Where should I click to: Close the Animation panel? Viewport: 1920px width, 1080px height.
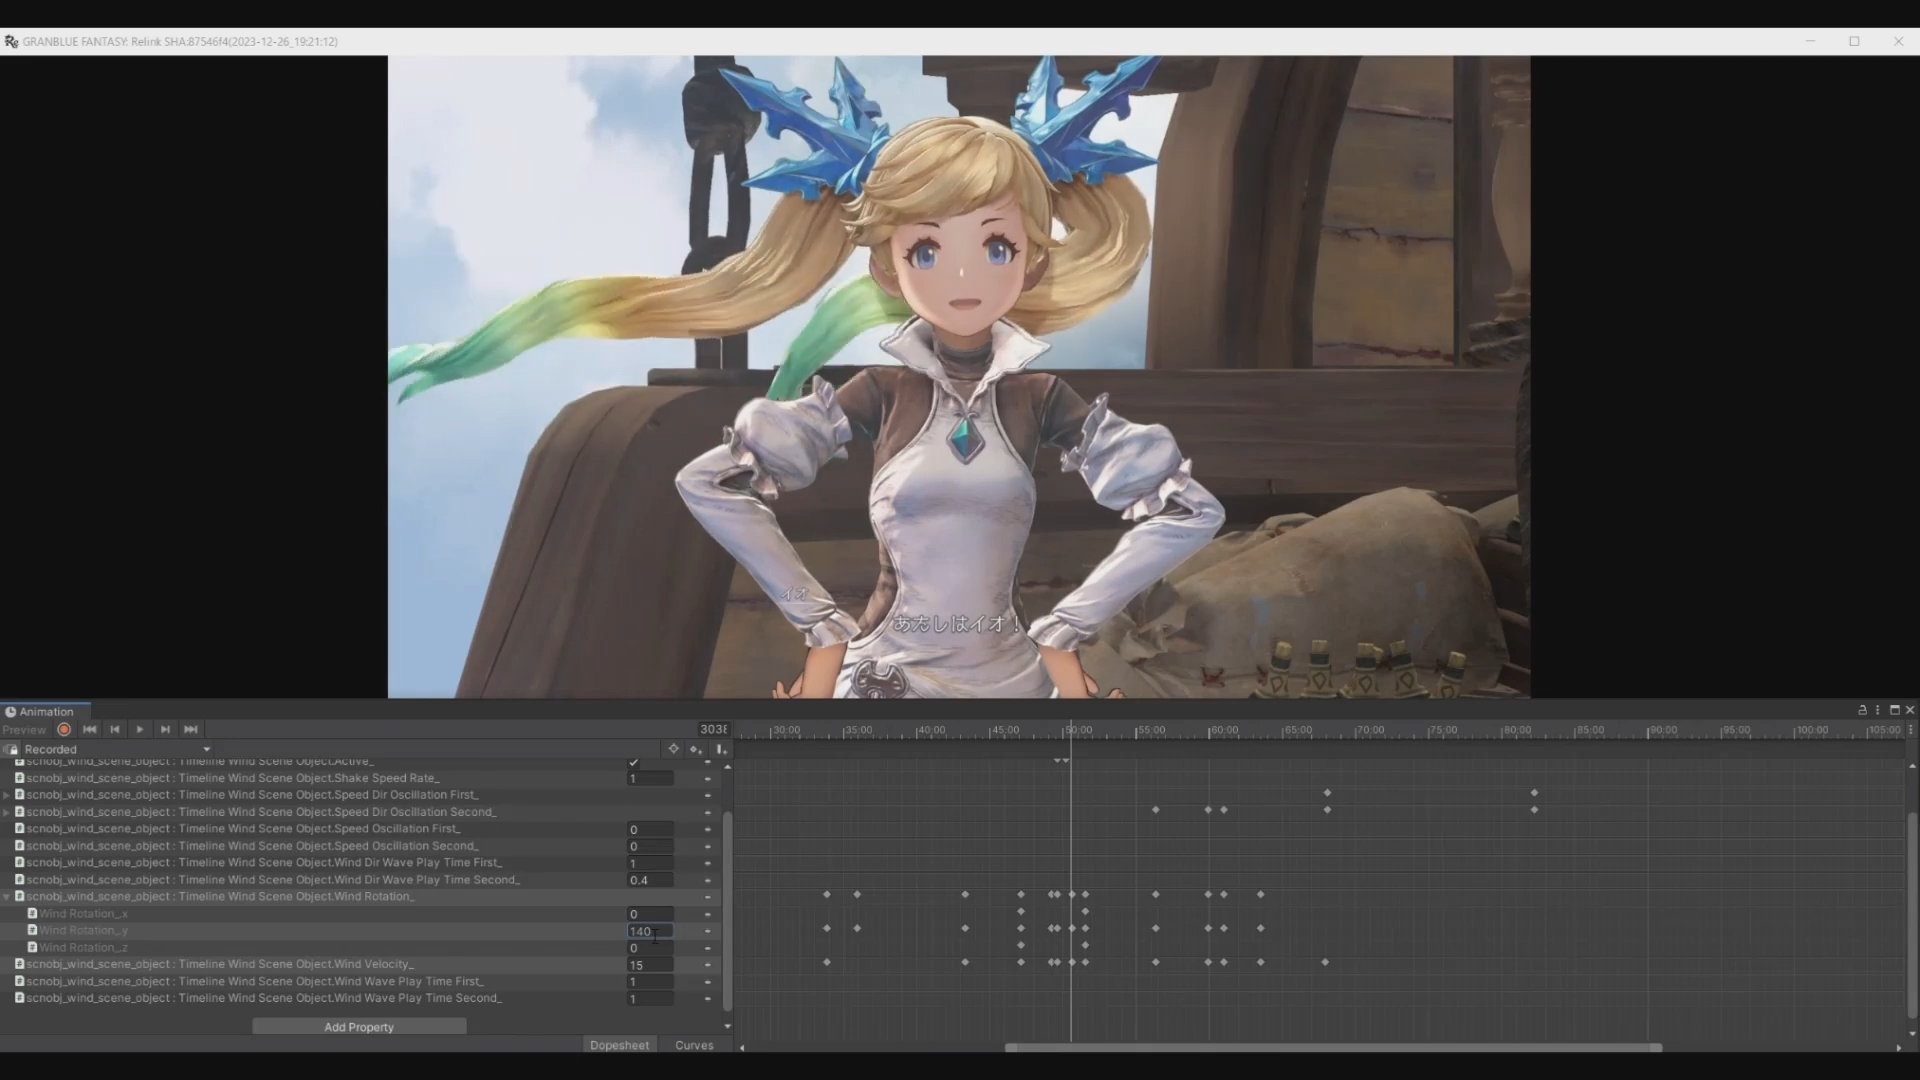pyautogui.click(x=1910, y=710)
